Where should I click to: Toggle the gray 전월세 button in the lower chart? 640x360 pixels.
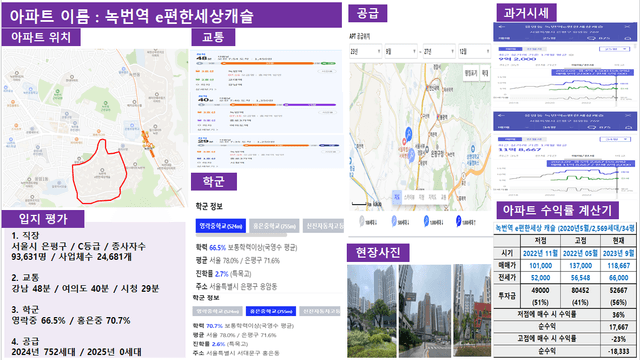pyautogui.click(x=534, y=139)
